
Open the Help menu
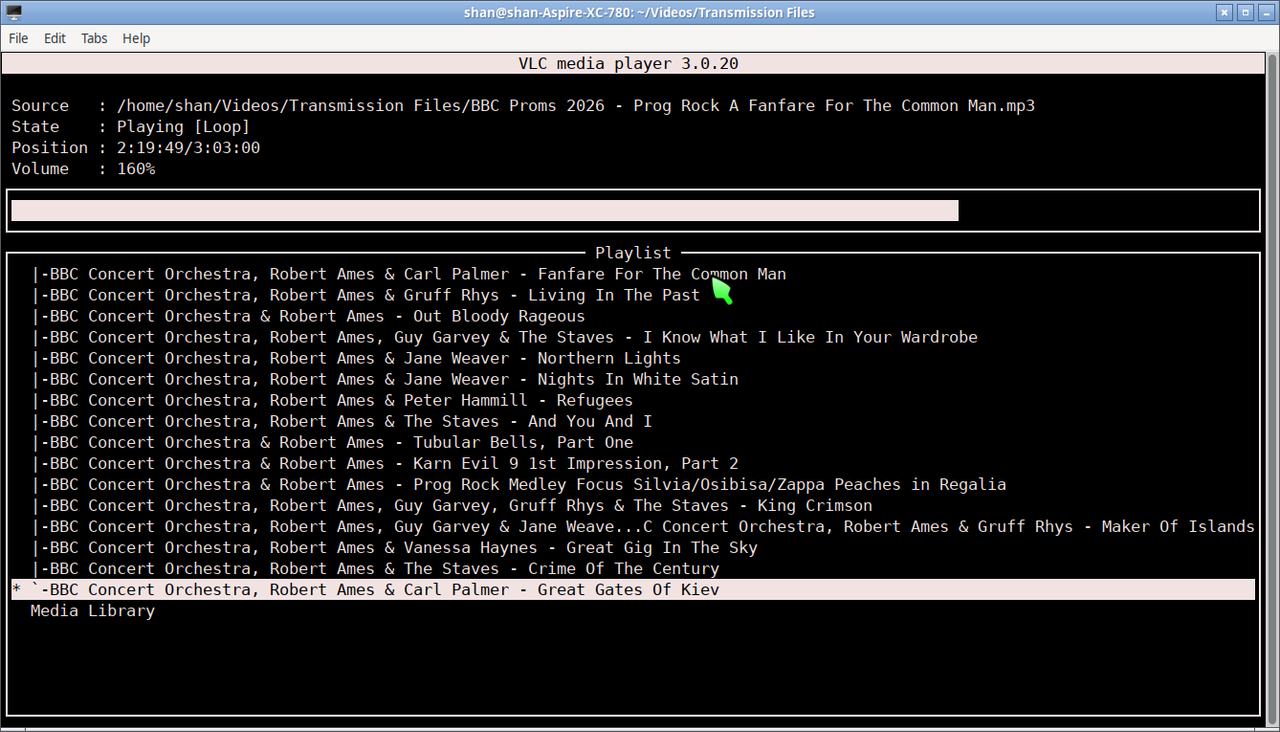pos(136,38)
